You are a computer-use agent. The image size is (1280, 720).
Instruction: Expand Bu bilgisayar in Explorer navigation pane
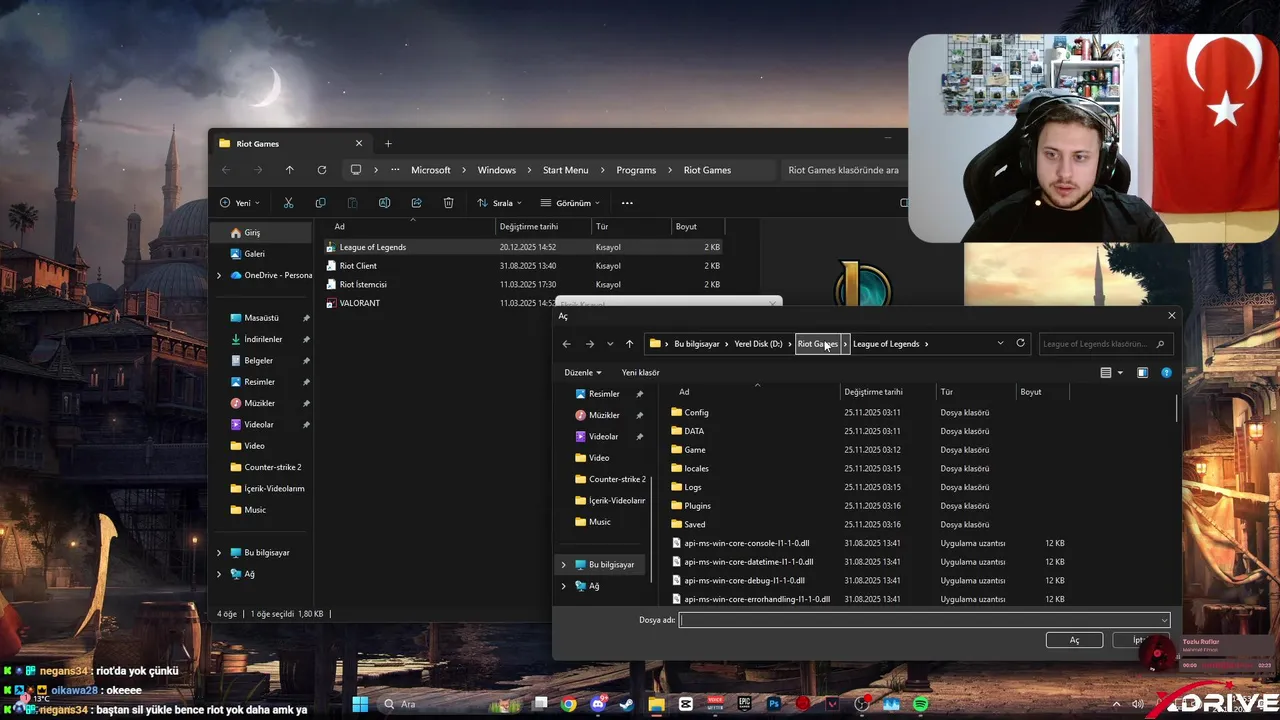click(219, 552)
